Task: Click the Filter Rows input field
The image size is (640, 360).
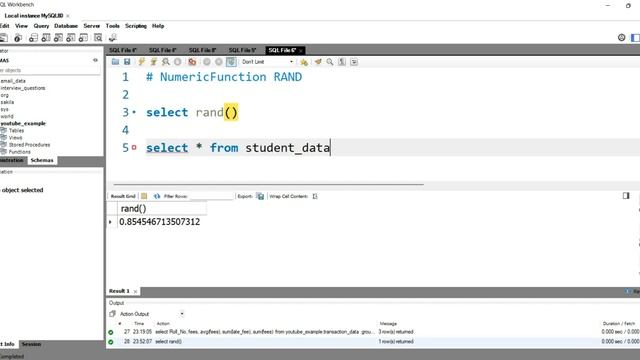Action: 211,196
